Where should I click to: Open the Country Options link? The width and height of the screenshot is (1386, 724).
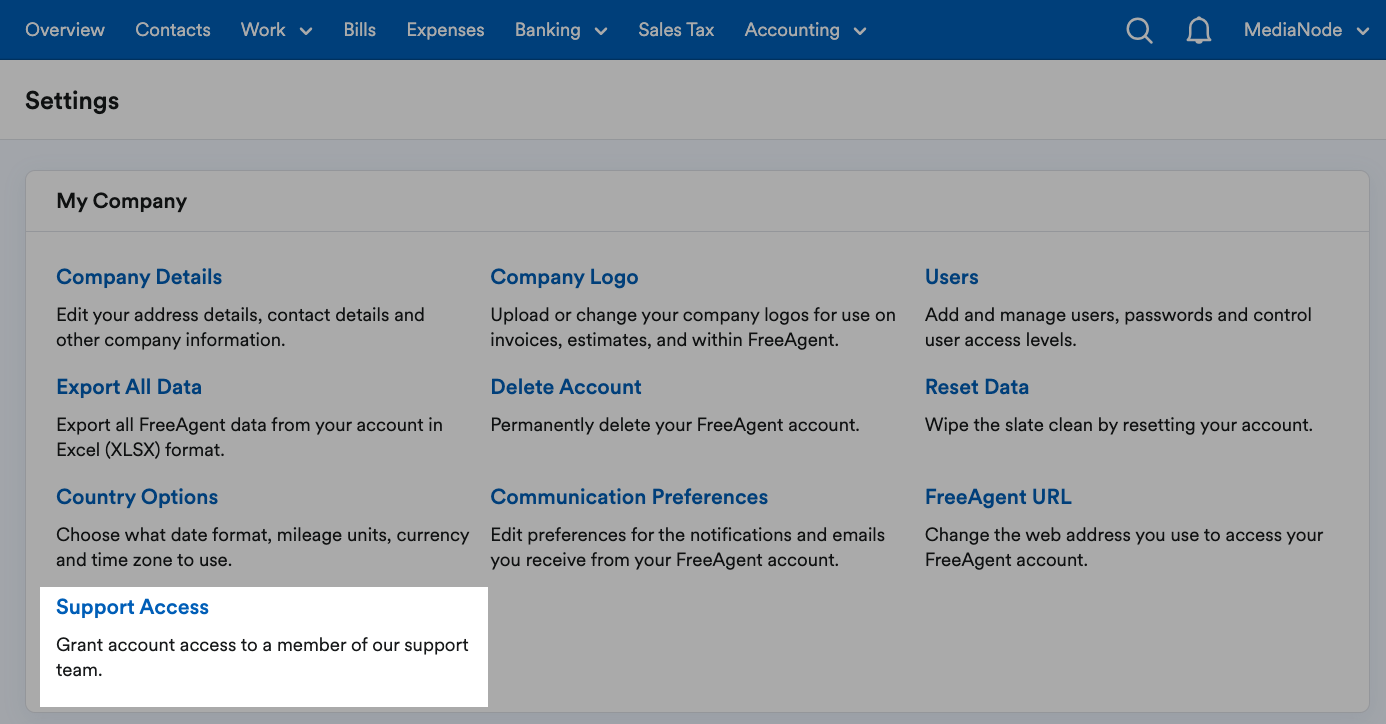pyautogui.click(x=137, y=497)
